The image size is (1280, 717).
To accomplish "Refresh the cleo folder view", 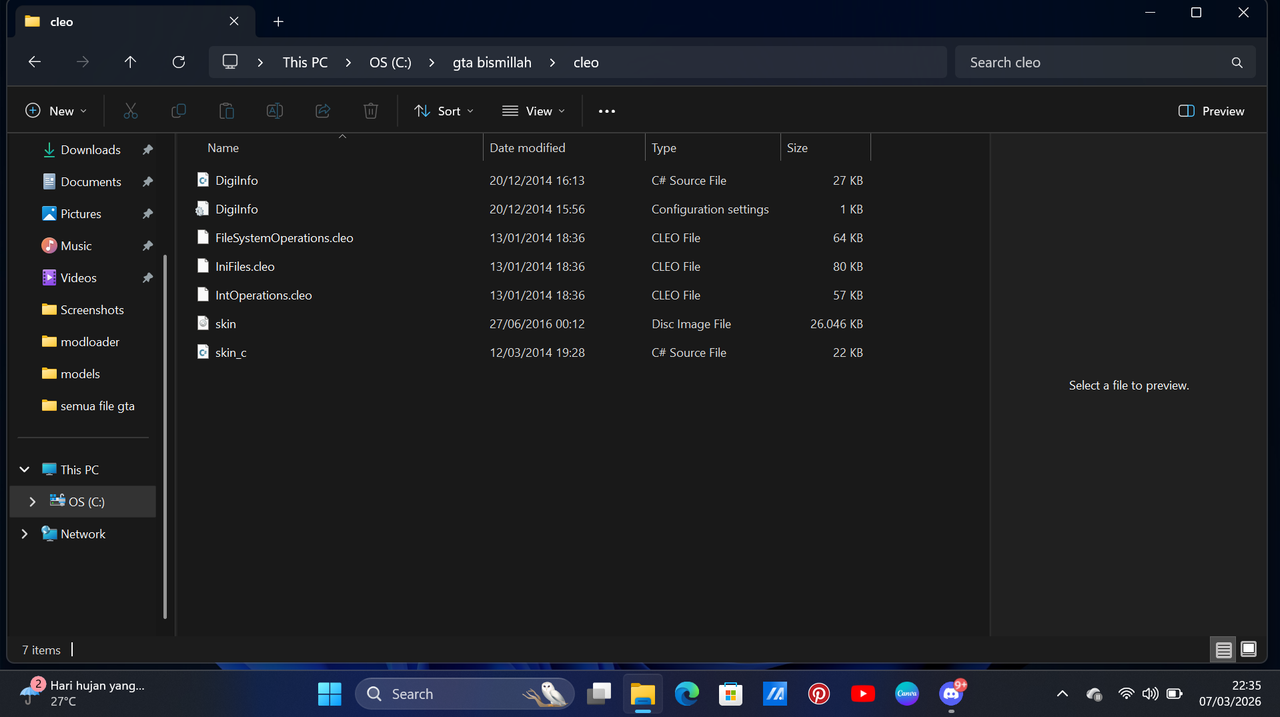I will click(x=178, y=62).
